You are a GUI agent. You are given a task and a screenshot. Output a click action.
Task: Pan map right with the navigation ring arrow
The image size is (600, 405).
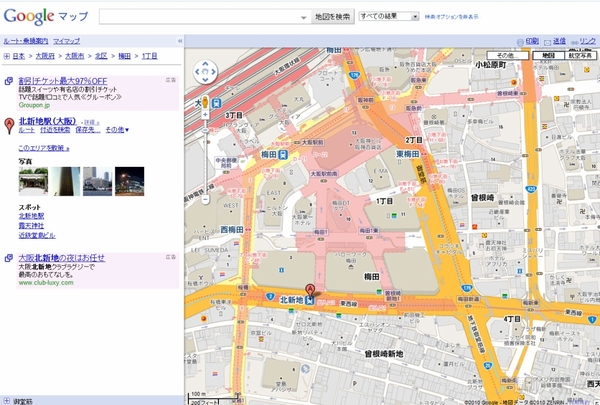click(x=214, y=72)
